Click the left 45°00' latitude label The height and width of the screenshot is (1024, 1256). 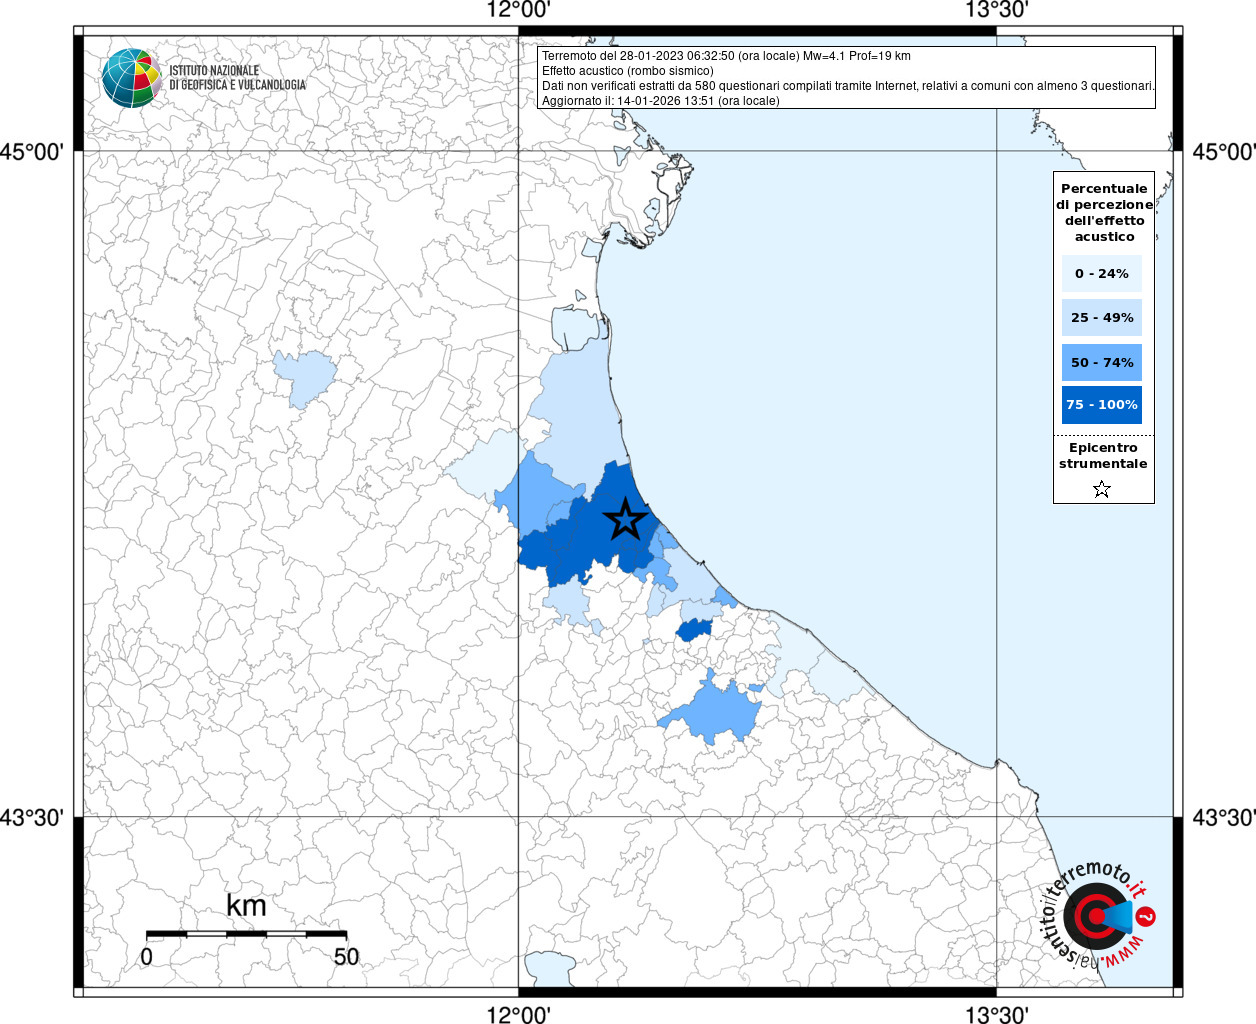(32, 152)
